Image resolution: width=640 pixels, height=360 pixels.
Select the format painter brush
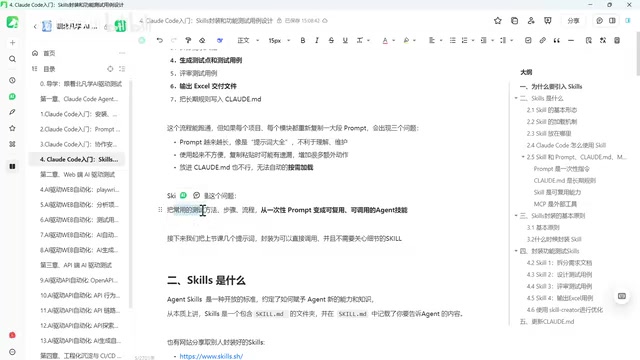188,40
